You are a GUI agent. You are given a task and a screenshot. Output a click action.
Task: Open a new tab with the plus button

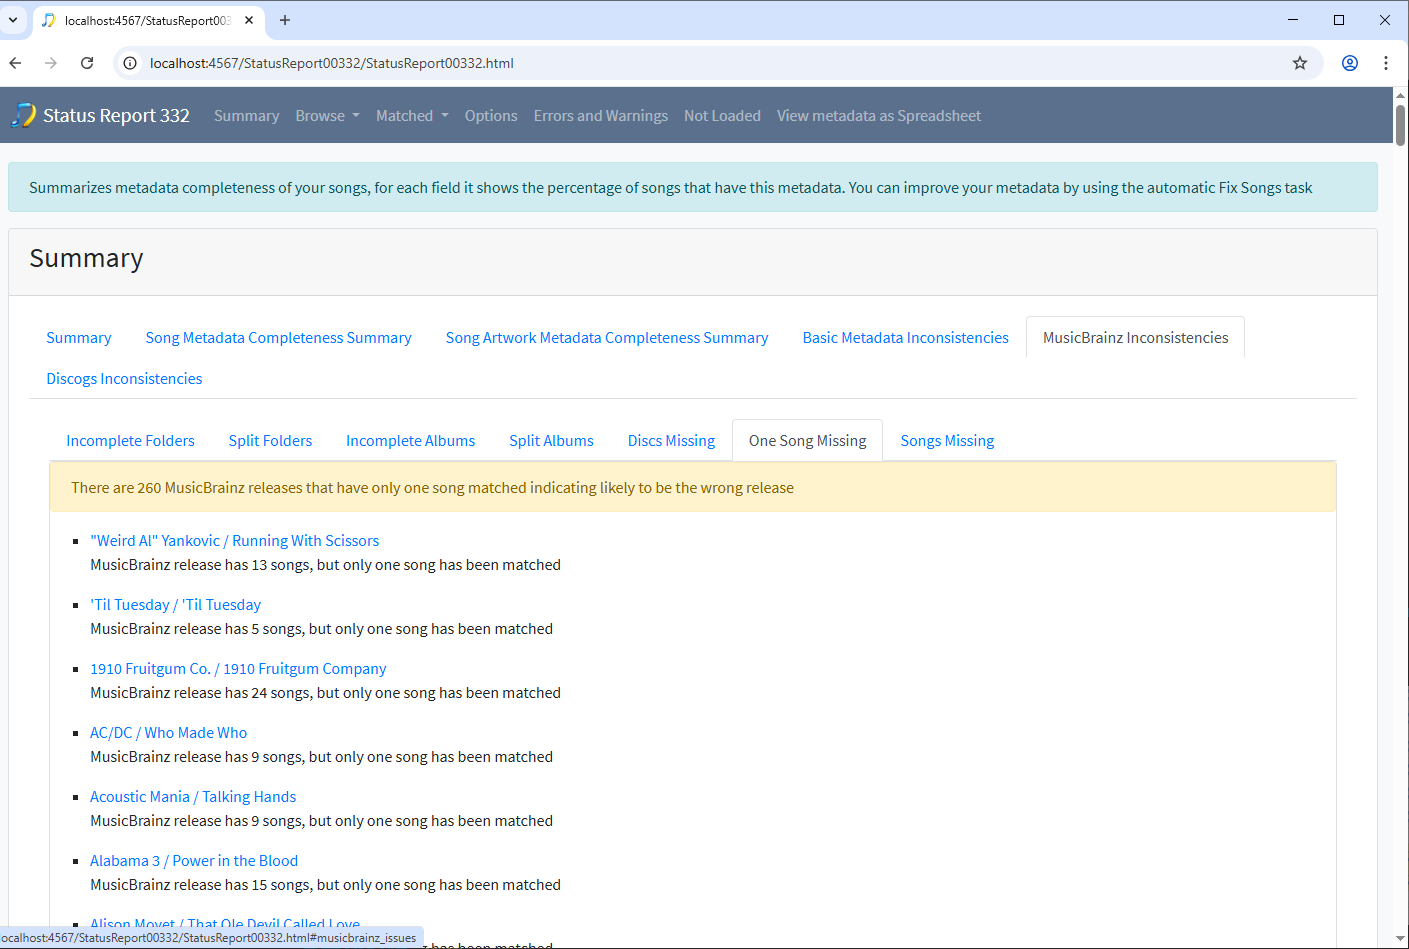click(285, 20)
